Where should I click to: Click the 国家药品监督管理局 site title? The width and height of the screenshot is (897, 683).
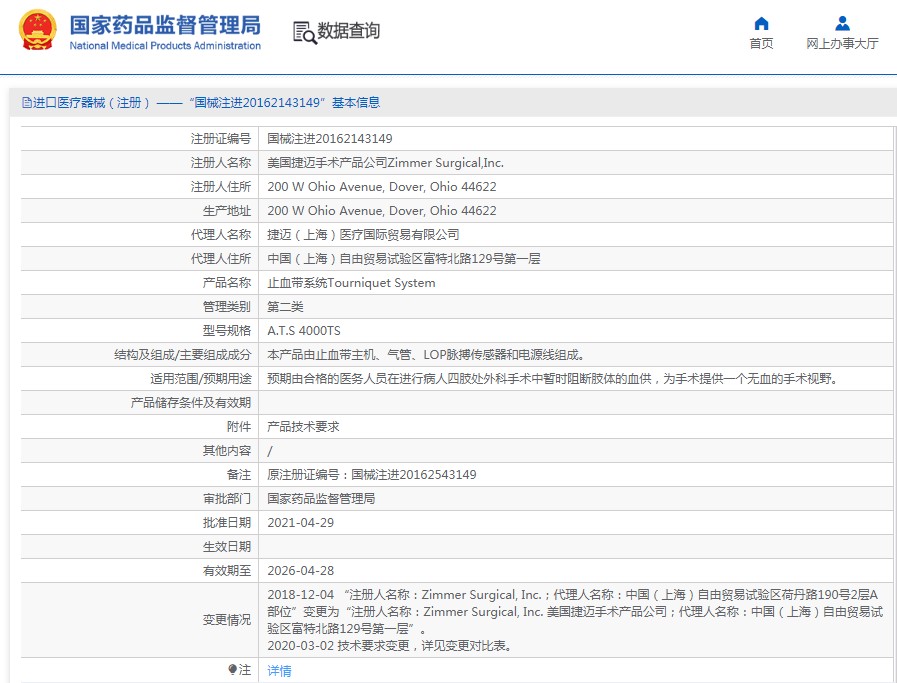pos(165,25)
